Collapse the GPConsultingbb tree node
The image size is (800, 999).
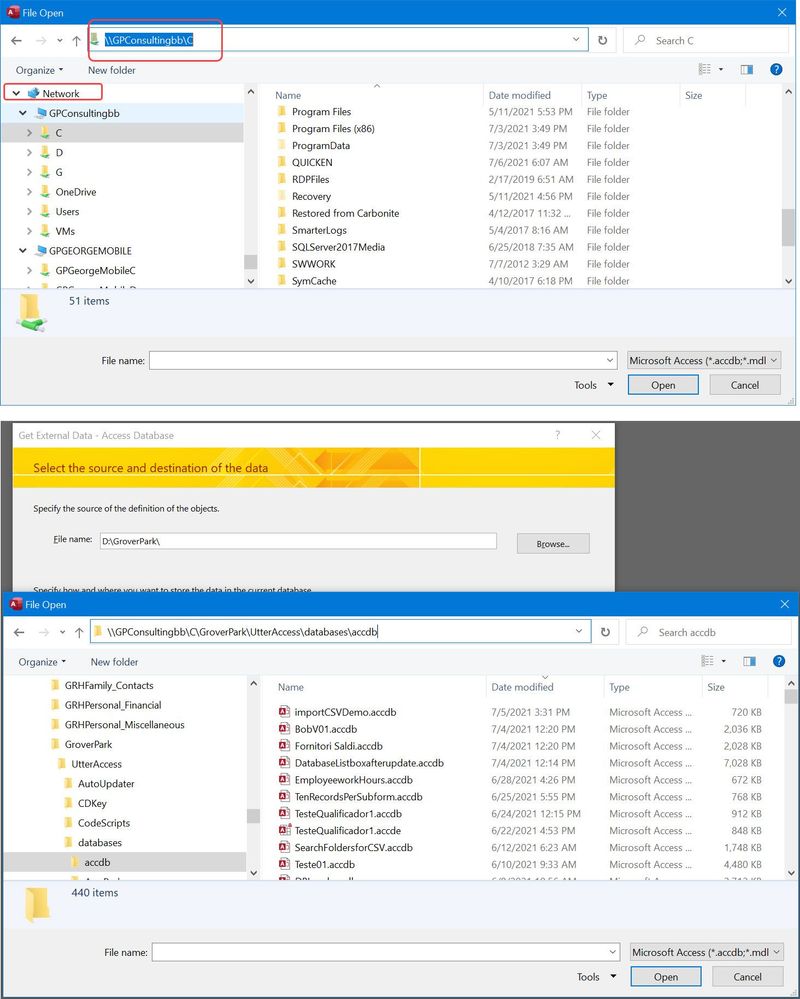[23, 113]
